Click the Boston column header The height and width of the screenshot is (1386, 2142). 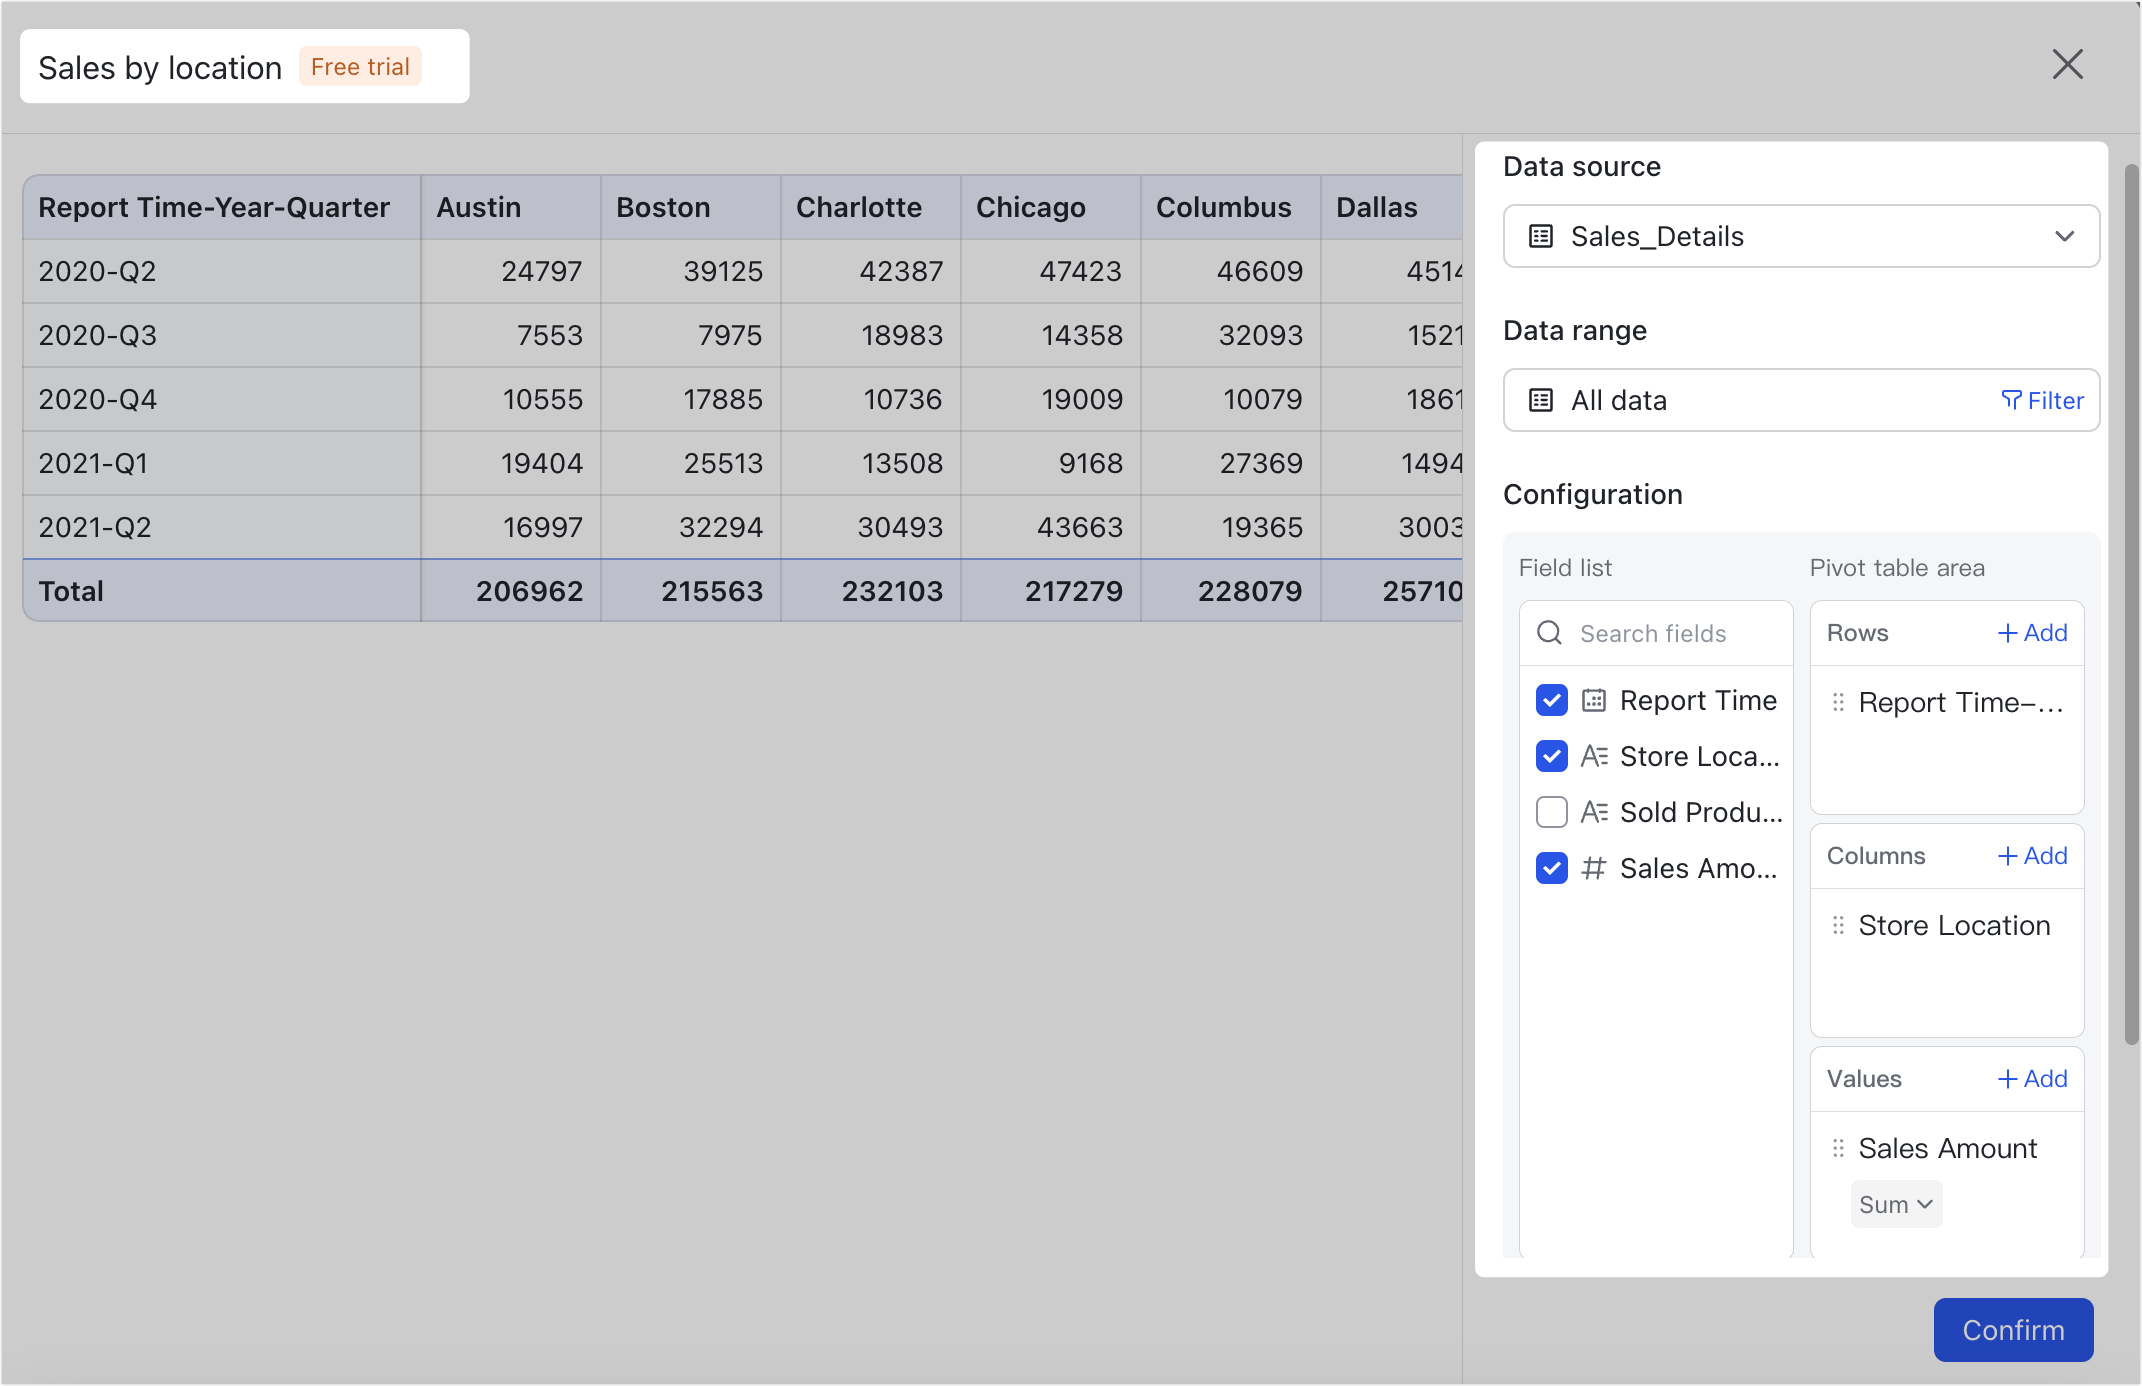691,207
